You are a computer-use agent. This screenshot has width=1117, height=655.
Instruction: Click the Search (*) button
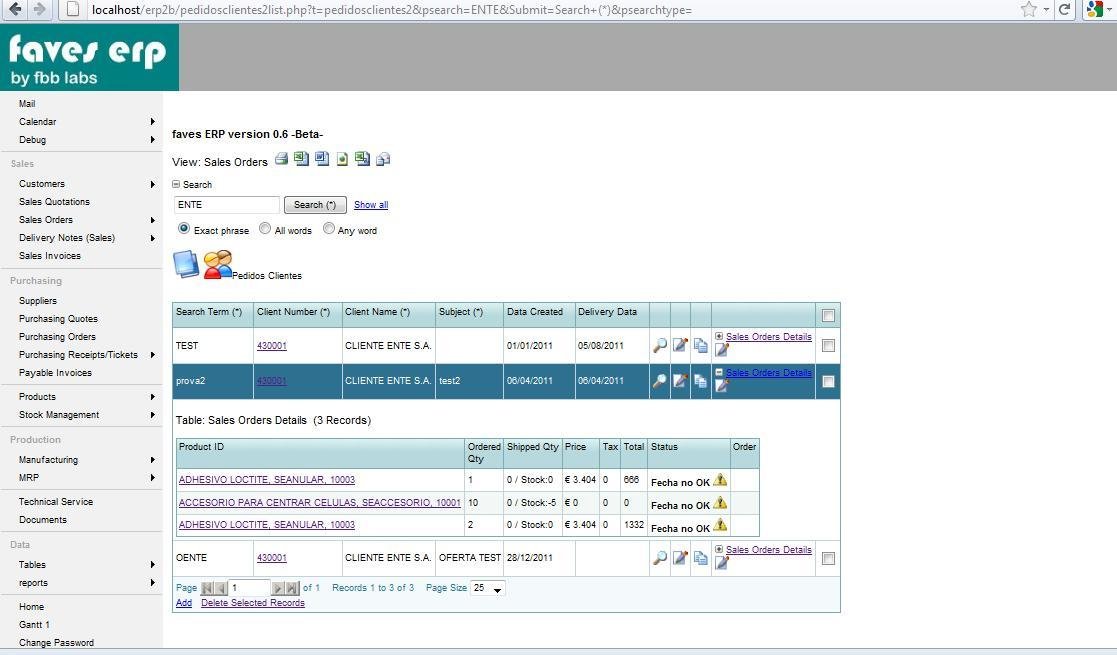click(x=314, y=204)
